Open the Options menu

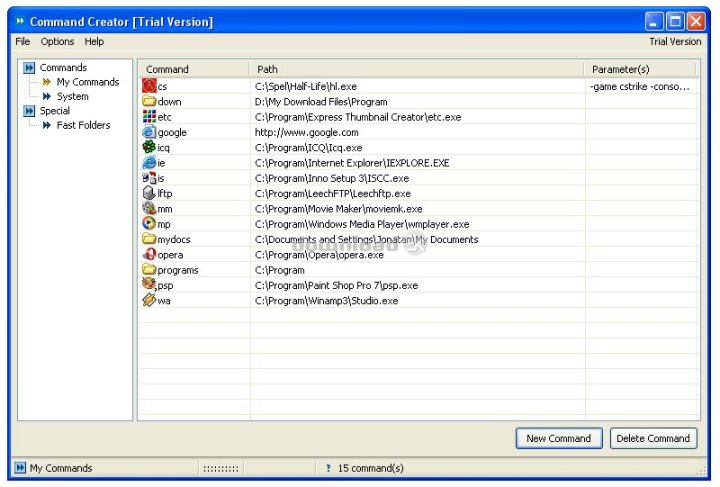(57, 41)
